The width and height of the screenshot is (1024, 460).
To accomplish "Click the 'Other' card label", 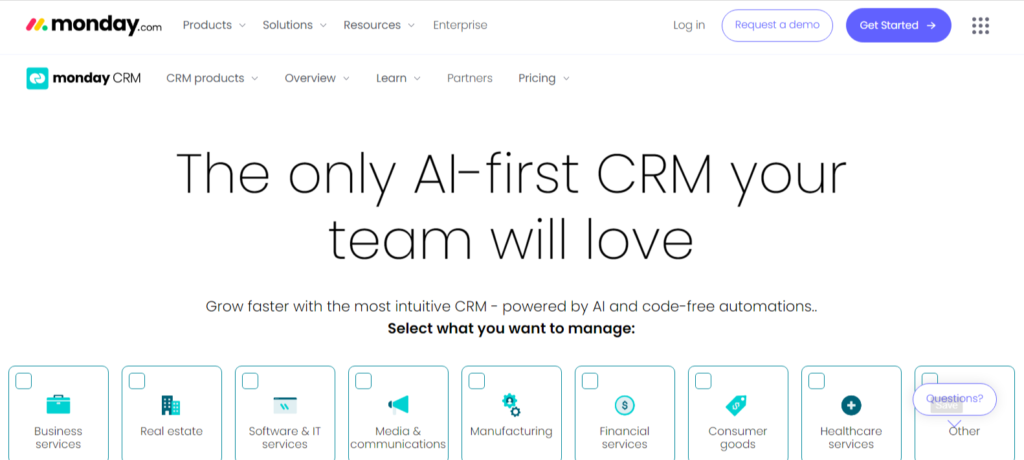I will 964,431.
